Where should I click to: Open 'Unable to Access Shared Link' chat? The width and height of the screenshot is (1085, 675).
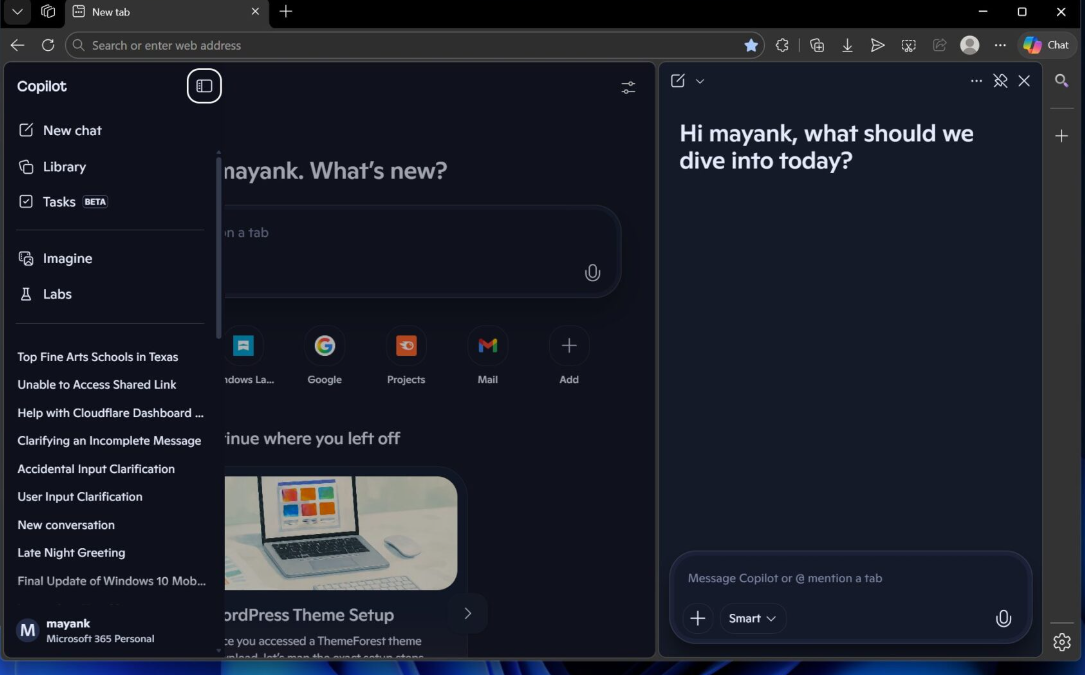point(97,384)
